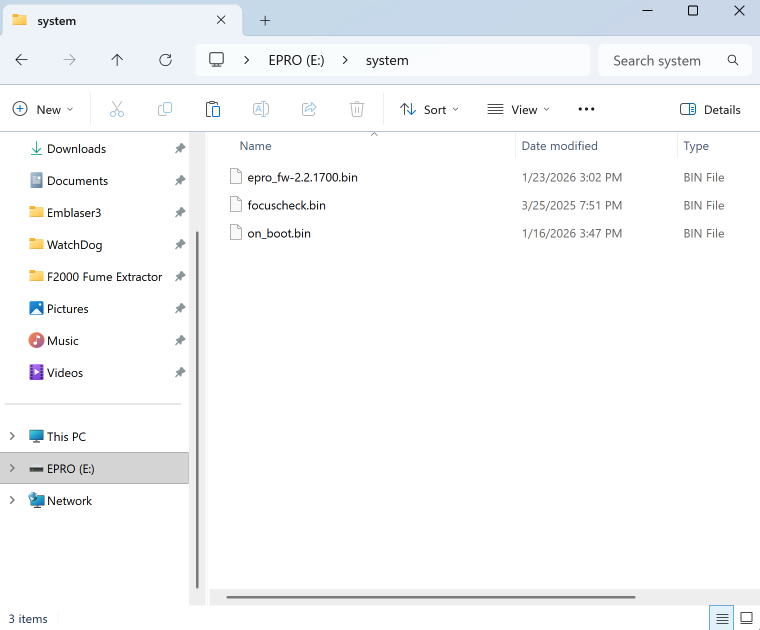This screenshot has height=630, width=760.
Task: Create new item with New button
Action: click(x=41, y=109)
